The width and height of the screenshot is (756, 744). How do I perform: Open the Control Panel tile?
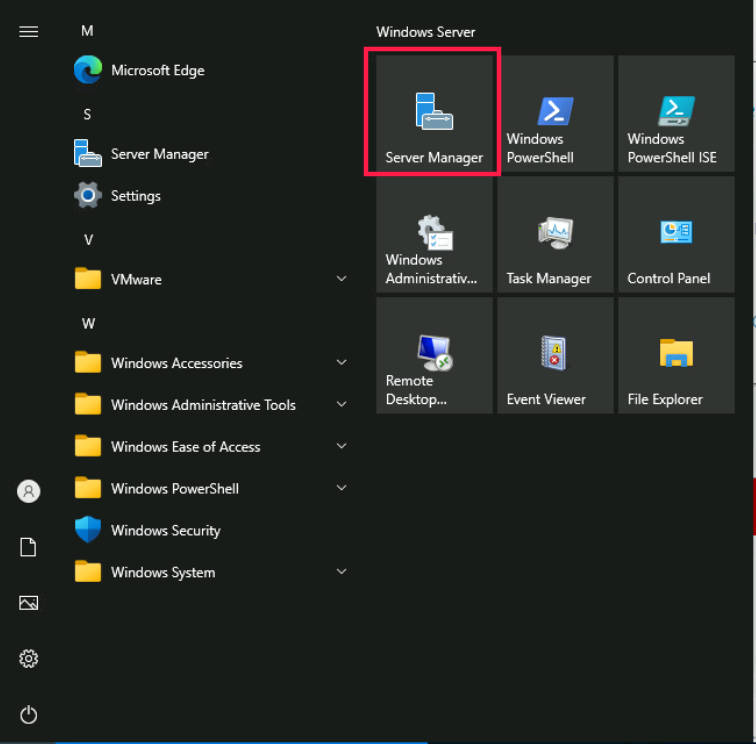[x=676, y=234]
